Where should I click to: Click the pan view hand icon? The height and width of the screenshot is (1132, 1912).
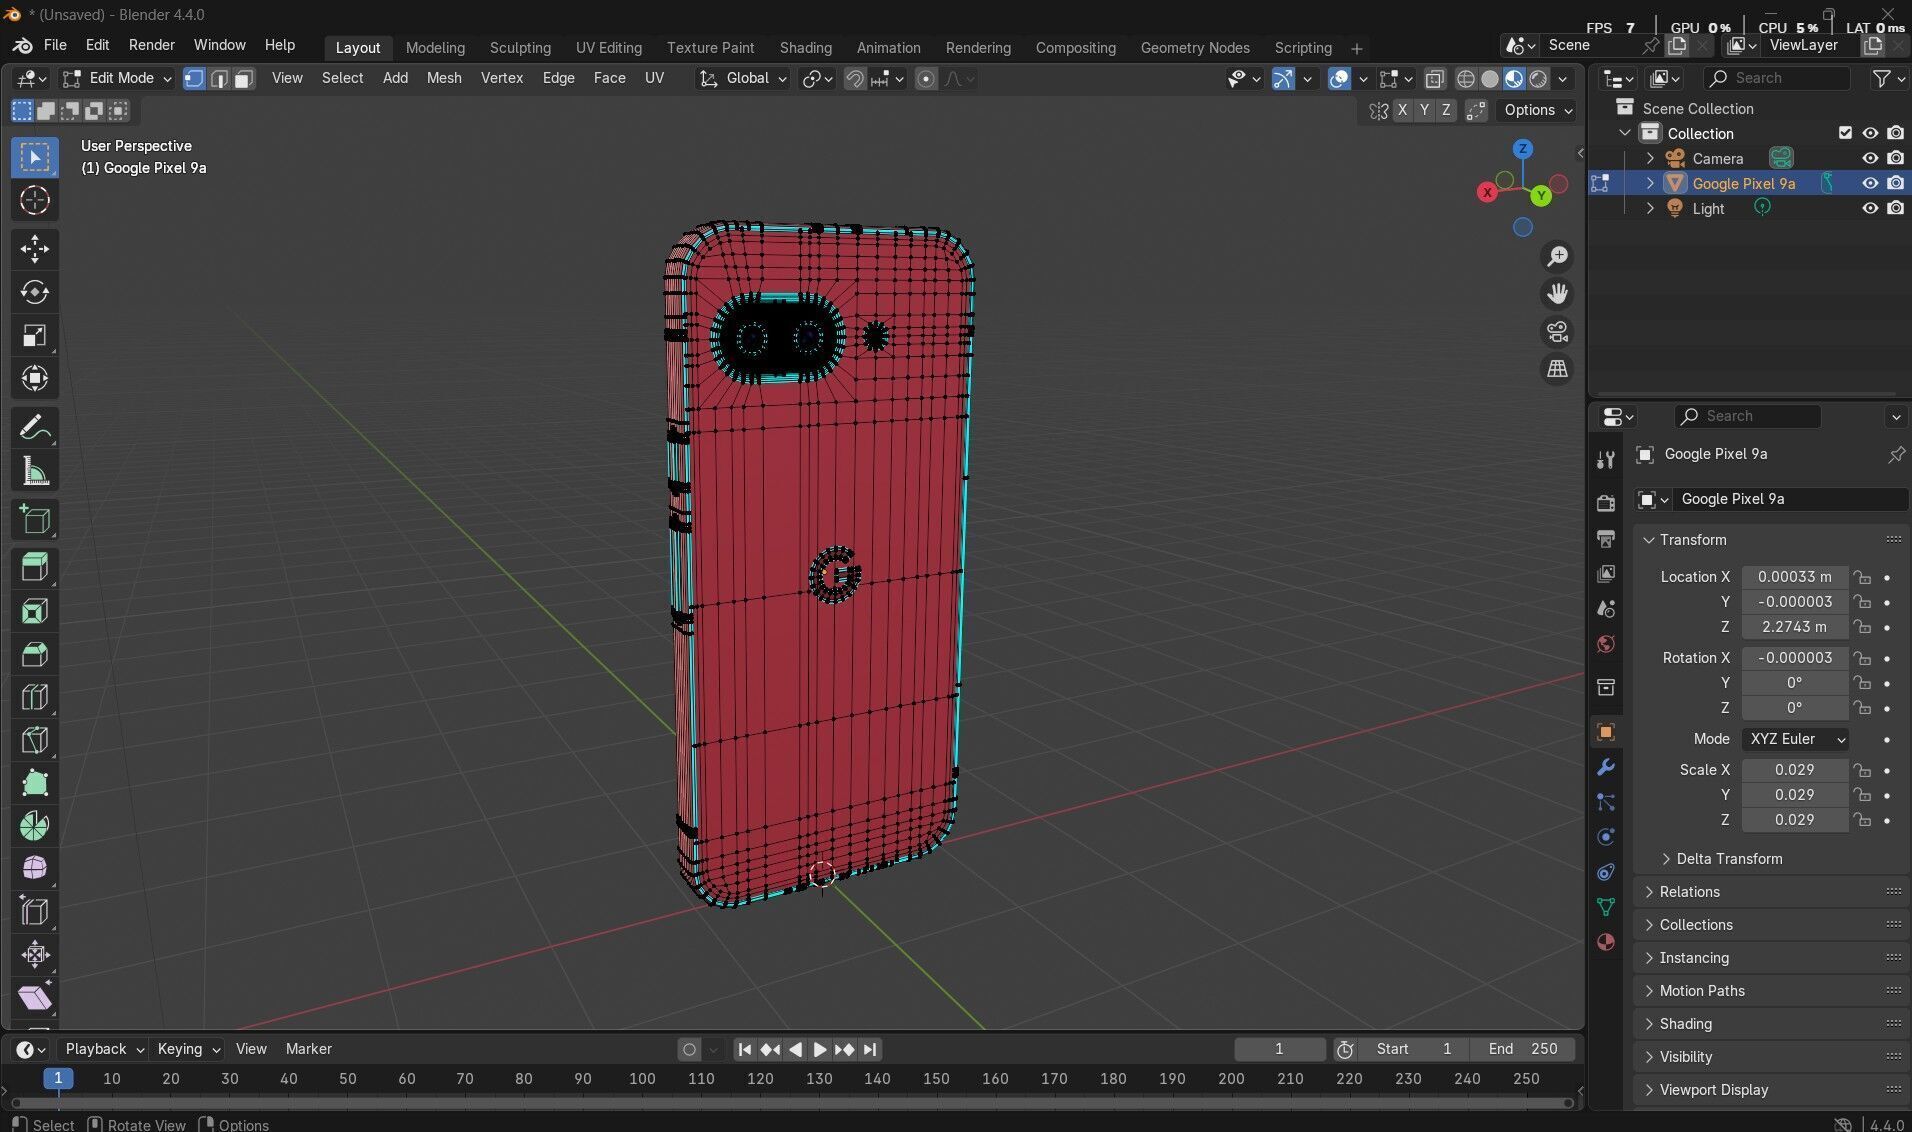[x=1557, y=294]
